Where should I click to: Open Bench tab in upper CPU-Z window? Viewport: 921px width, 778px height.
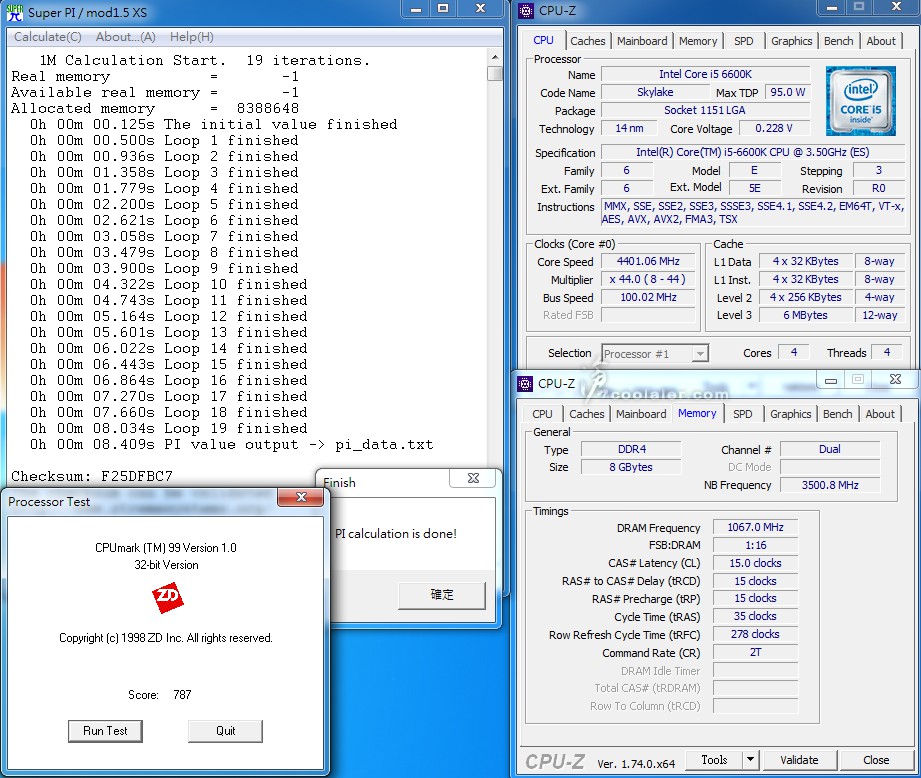click(838, 41)
